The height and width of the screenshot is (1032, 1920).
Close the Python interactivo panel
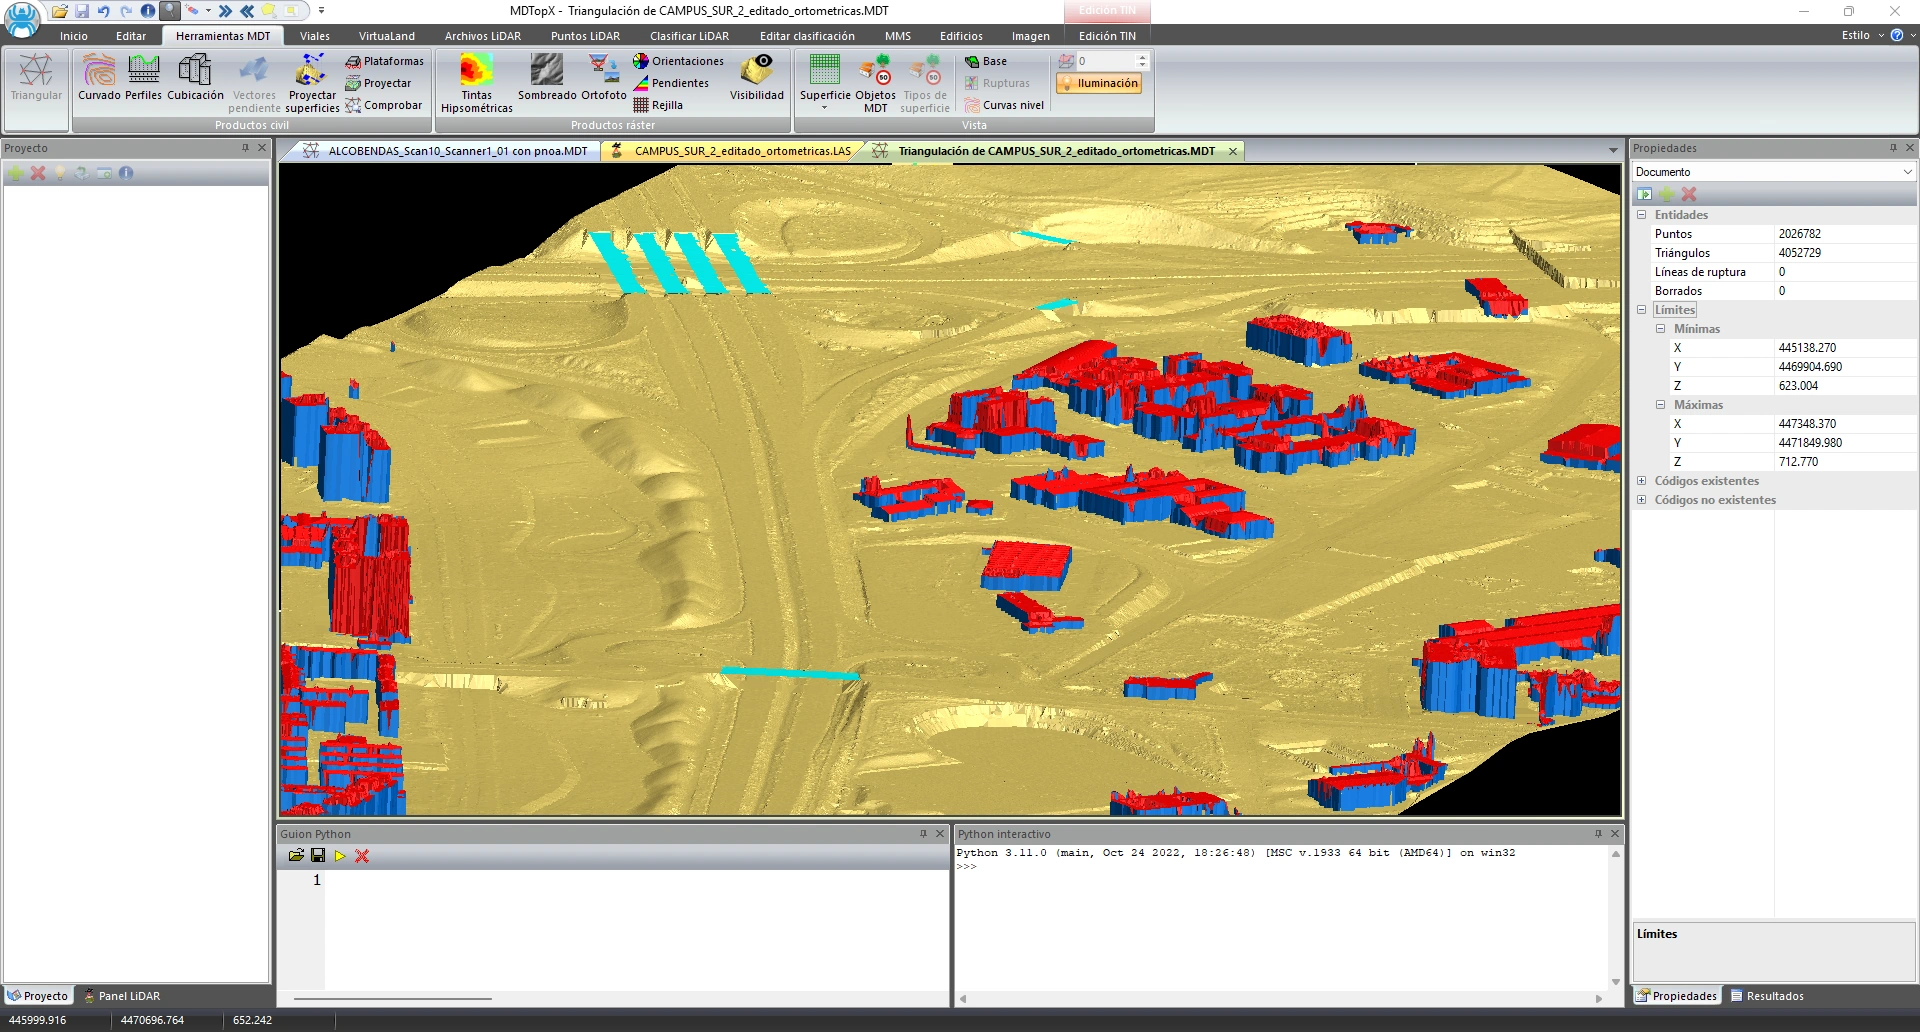1614,834
